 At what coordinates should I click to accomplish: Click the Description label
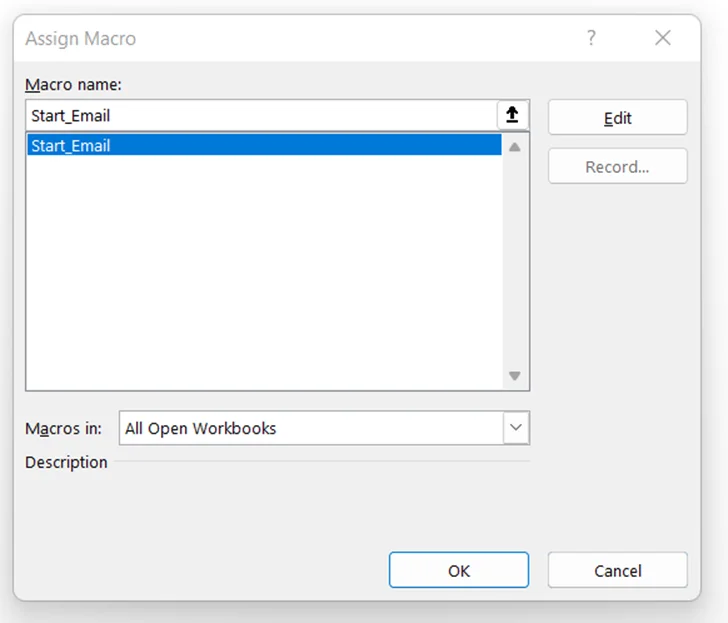[66, 462]
